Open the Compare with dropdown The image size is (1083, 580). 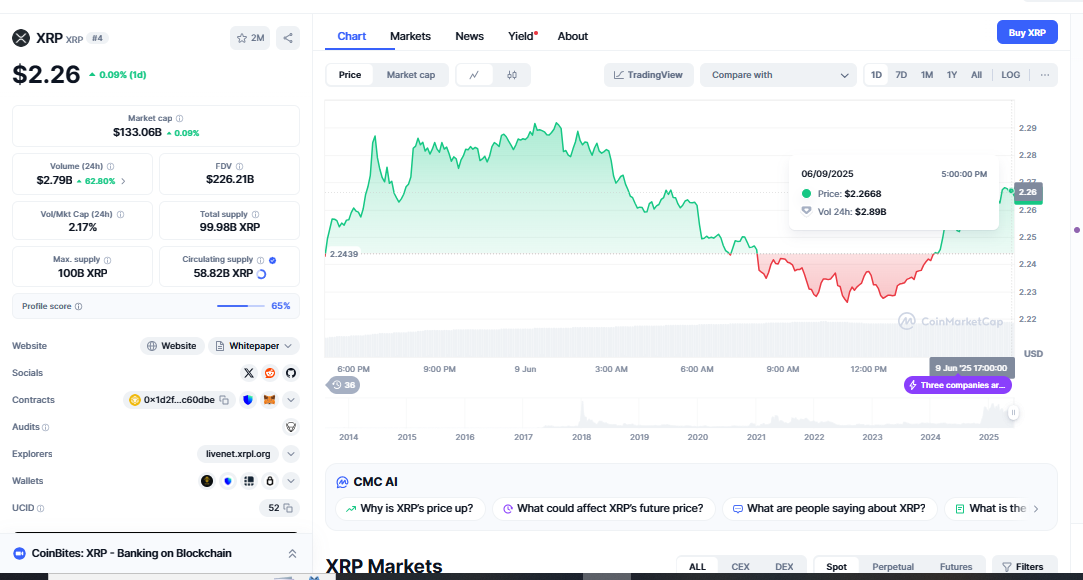(x=779, y=75)
